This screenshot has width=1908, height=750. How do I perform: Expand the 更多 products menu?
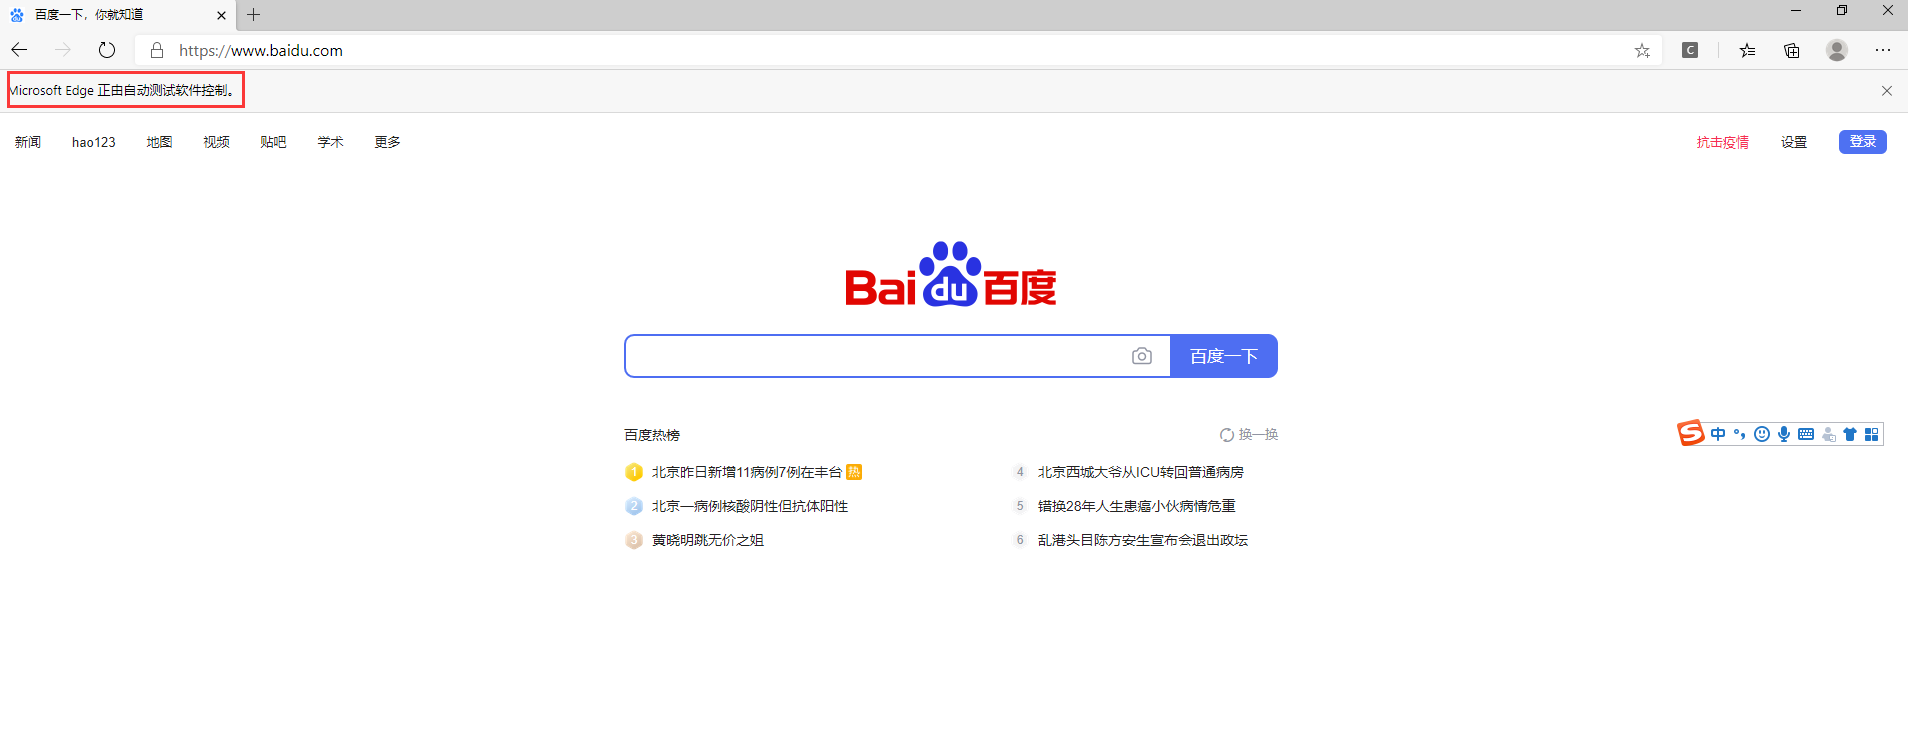pyautogui.click(x=387, y=142)
